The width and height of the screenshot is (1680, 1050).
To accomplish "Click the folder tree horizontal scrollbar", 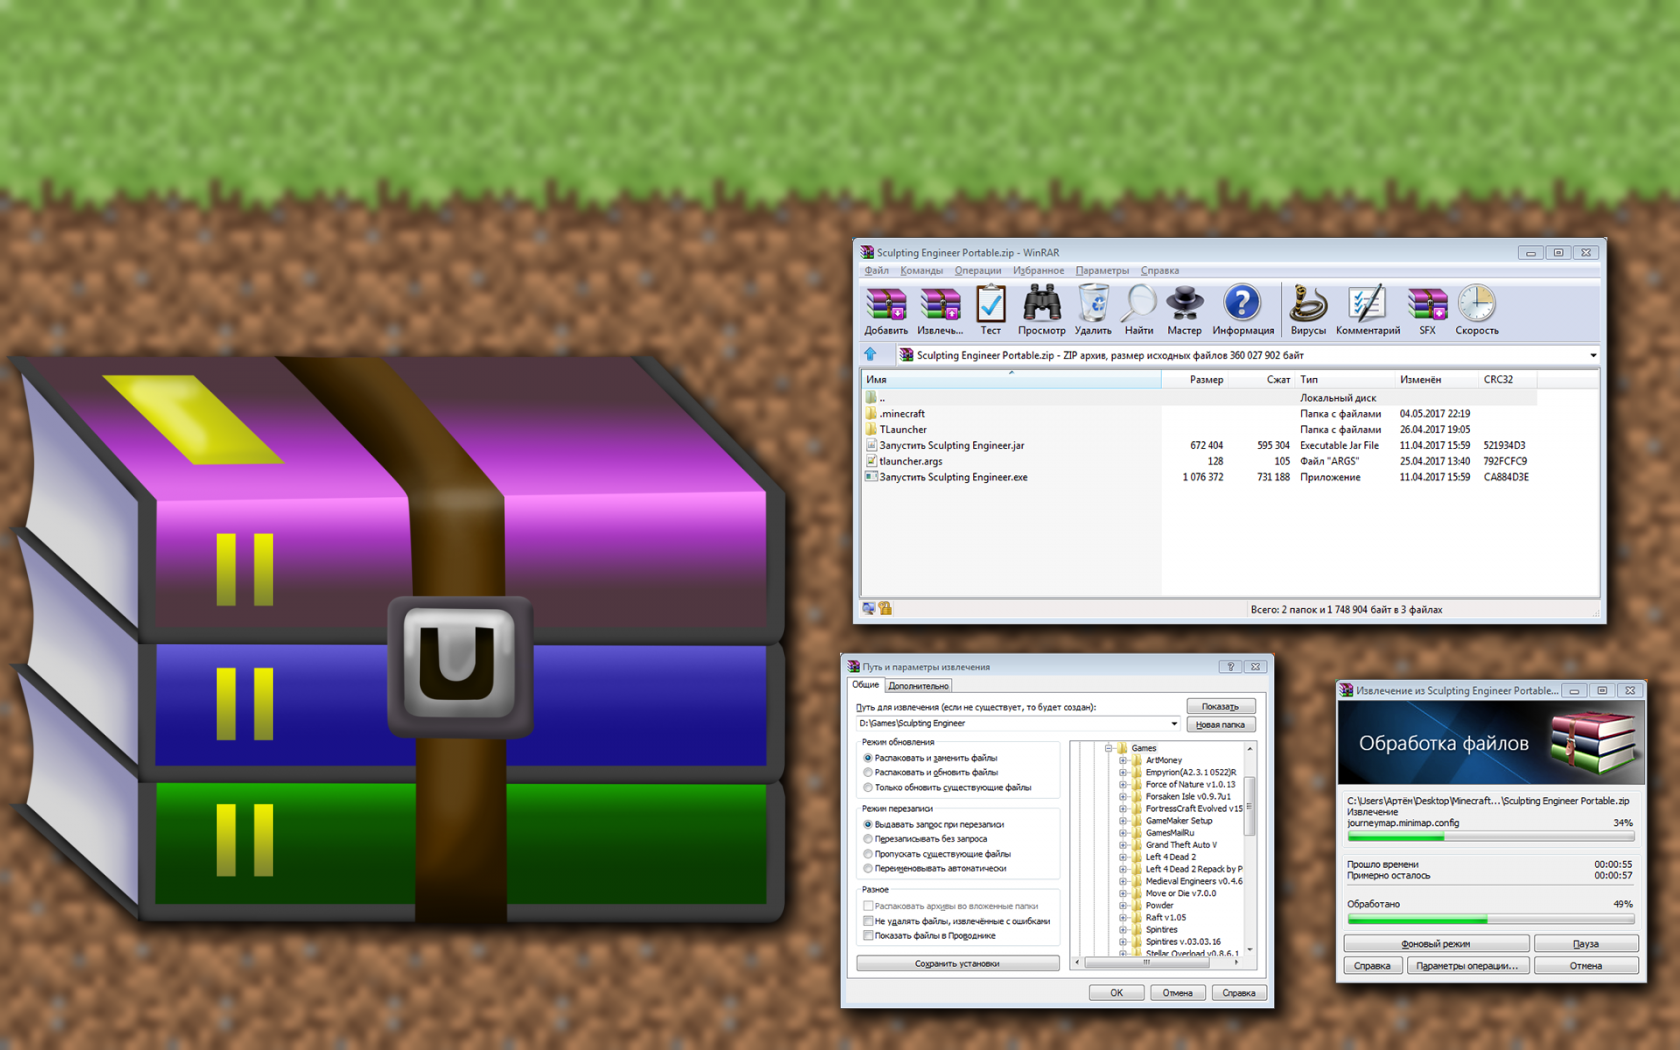I will [x=1157, y=962].
